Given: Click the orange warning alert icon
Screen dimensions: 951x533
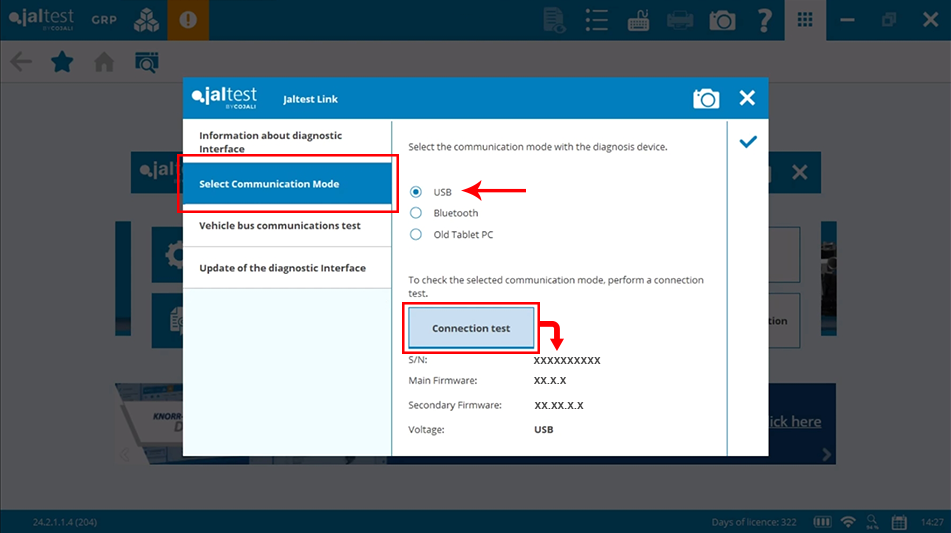Looking at the screenshot, I should (x=188, y=20).
